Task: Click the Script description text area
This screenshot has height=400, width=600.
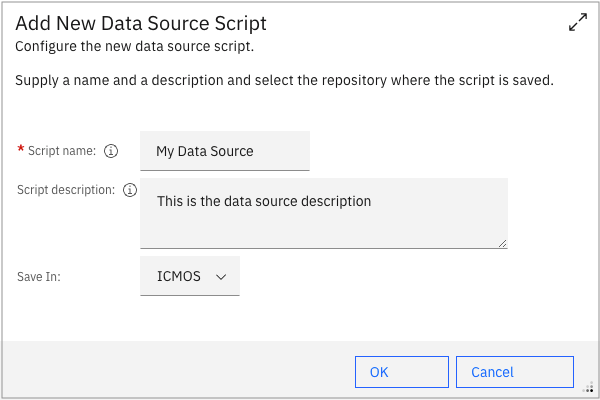Action: [x=324, y=213]
